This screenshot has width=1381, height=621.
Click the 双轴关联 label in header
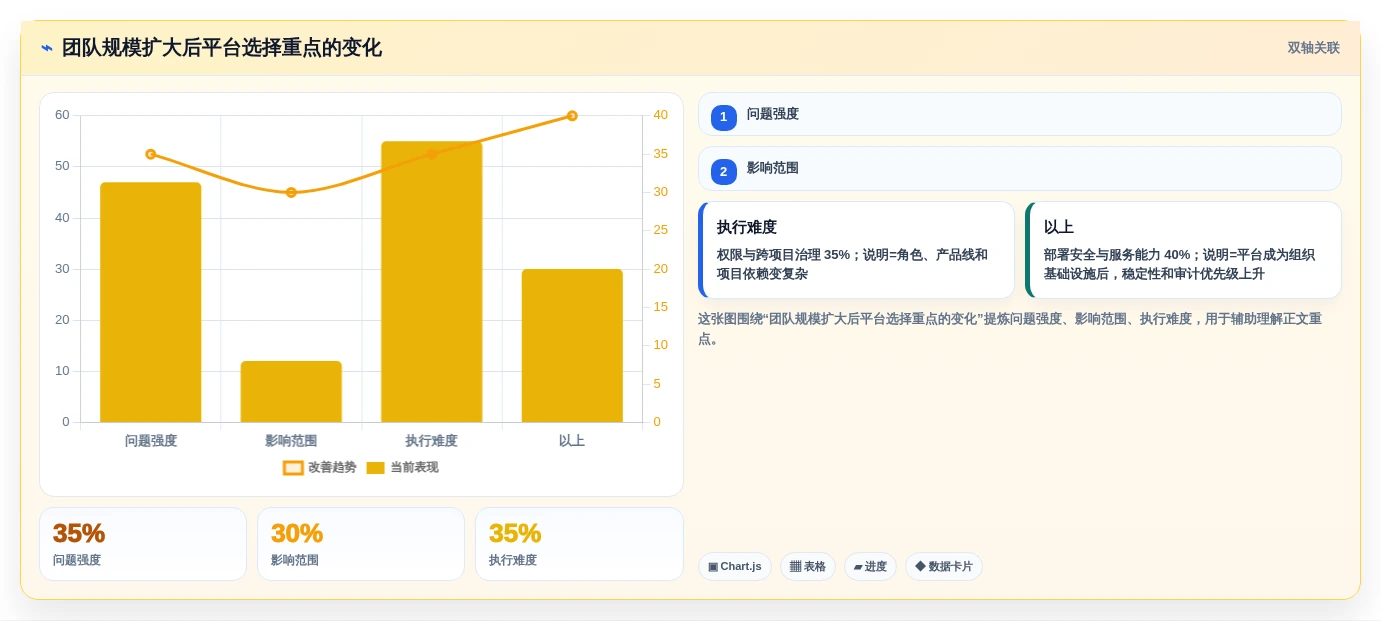[1313, 48]
